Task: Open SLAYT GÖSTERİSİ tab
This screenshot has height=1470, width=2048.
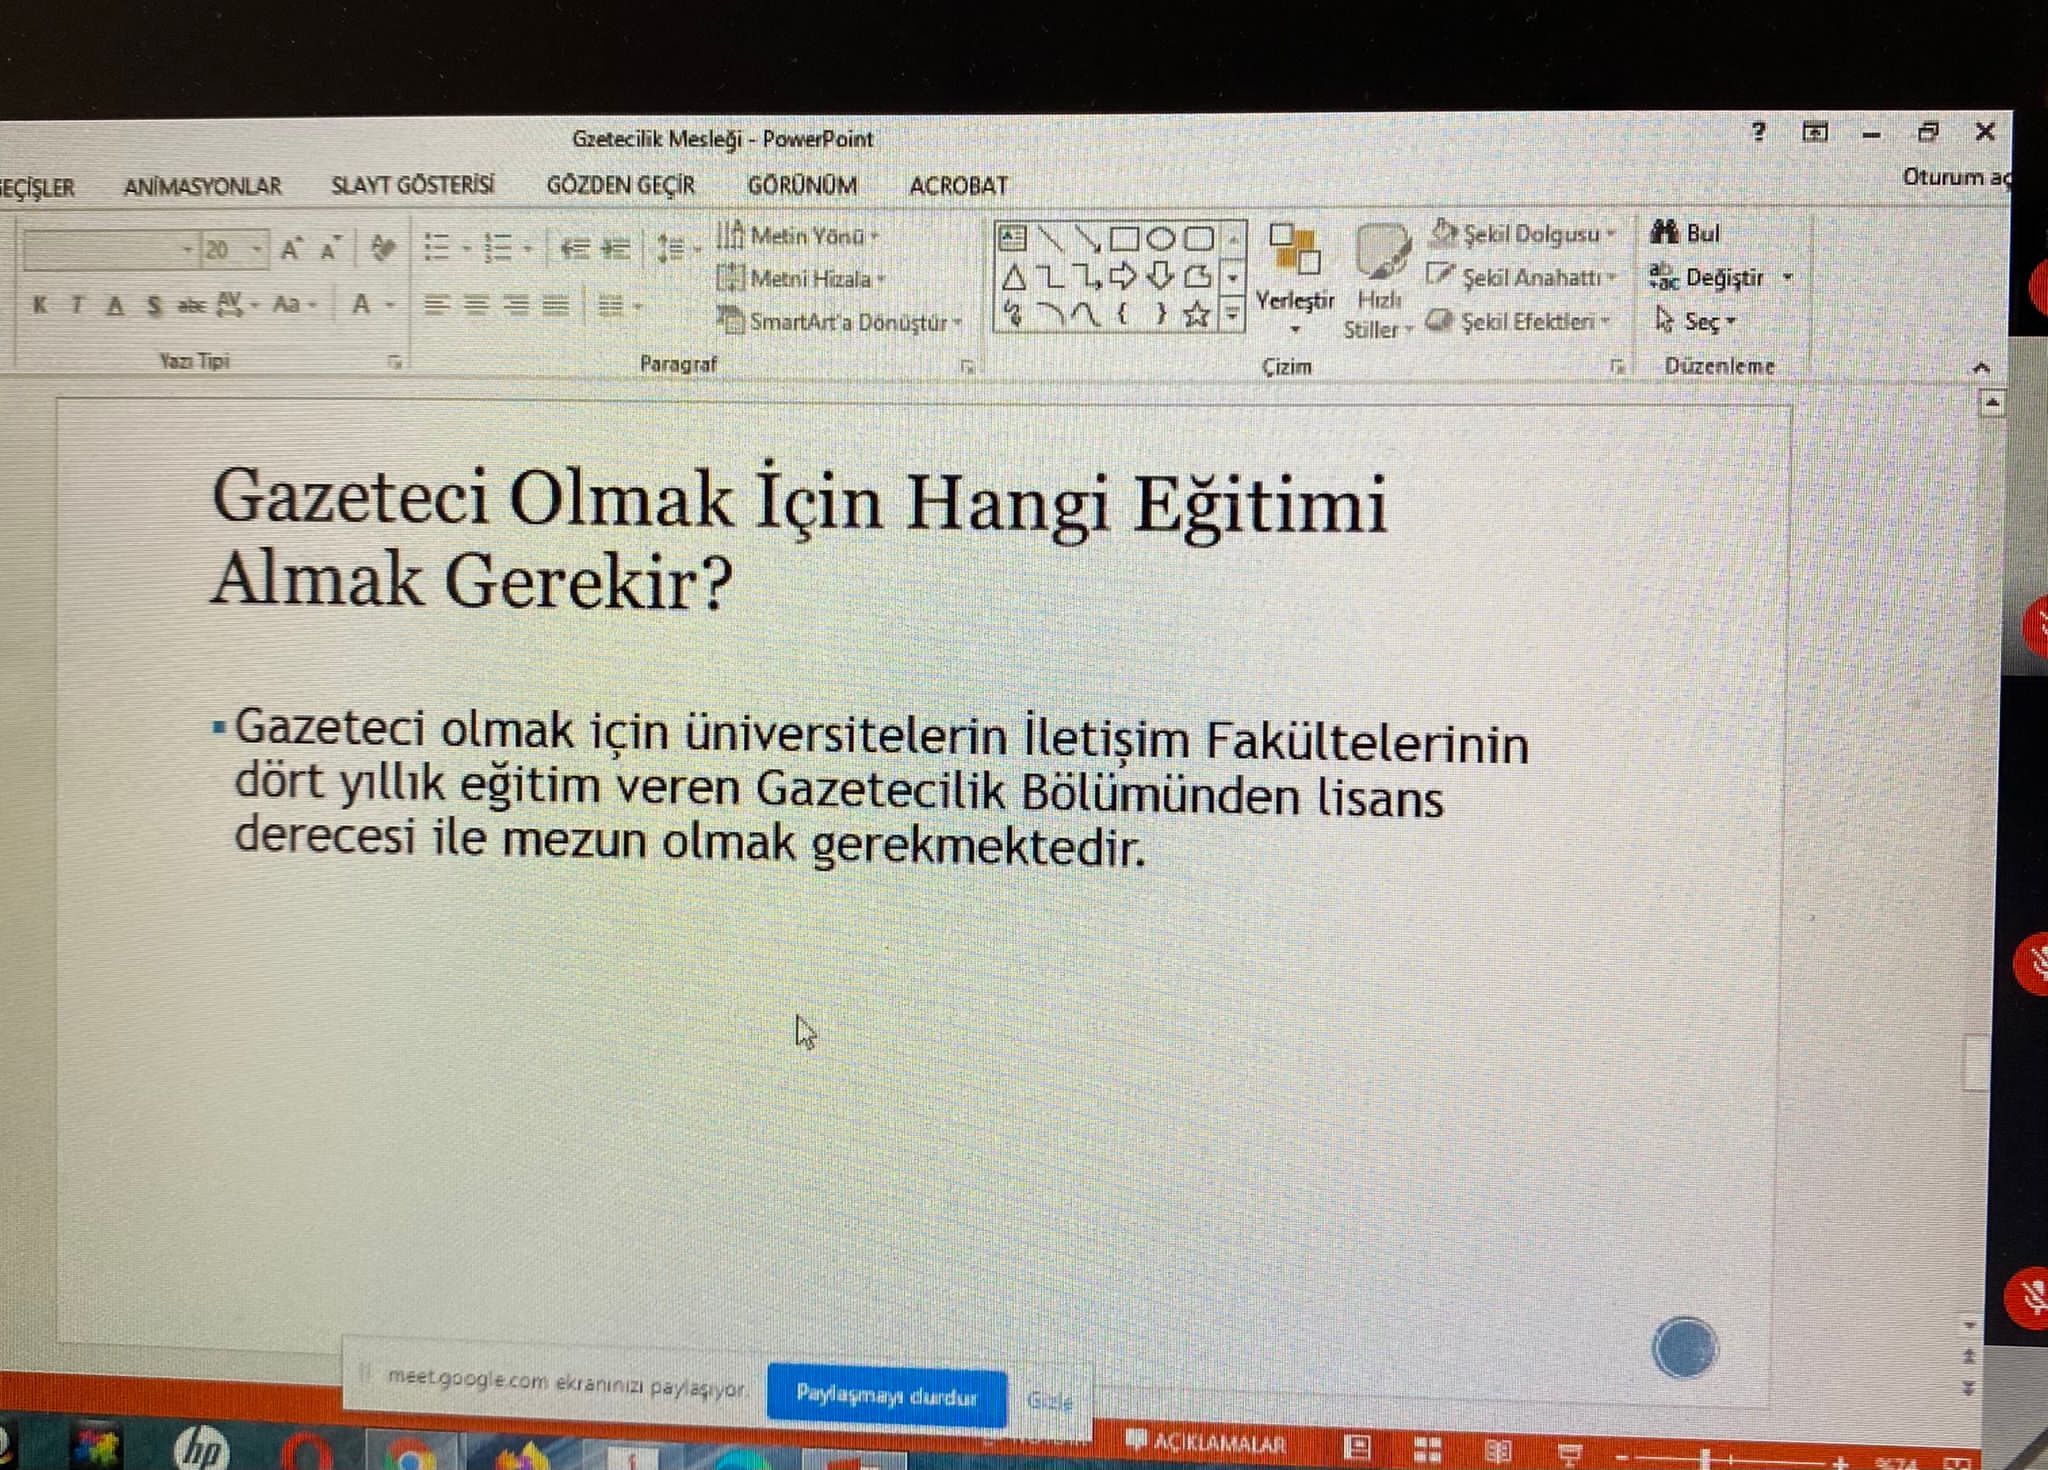Action: (x=412, y=185)
